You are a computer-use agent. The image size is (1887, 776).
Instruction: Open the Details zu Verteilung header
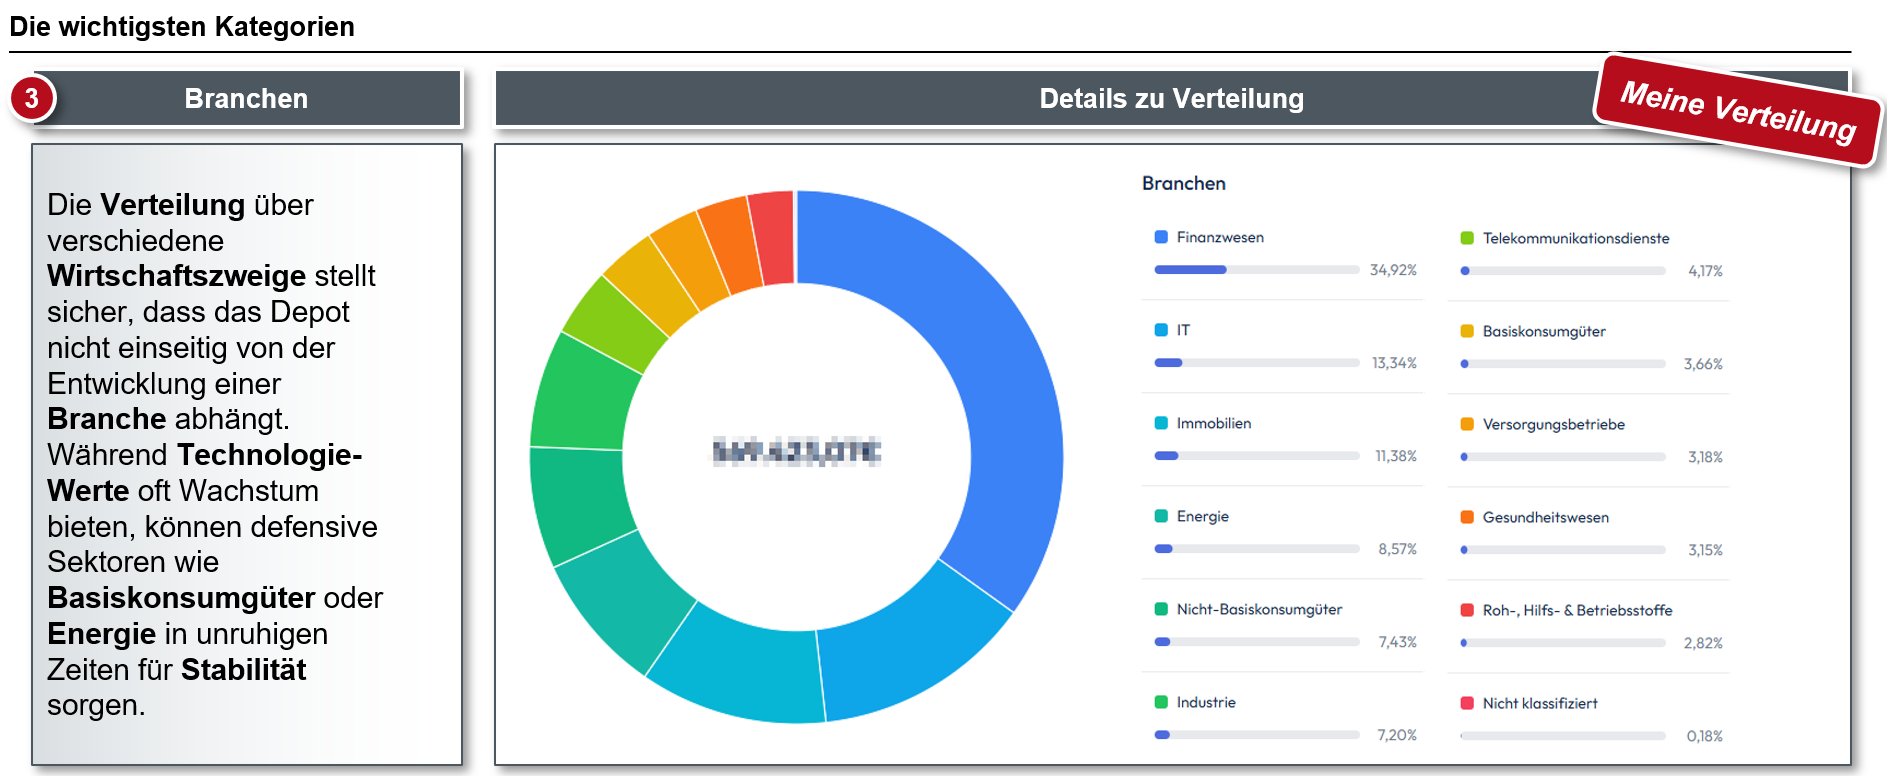click(1170, 98)
